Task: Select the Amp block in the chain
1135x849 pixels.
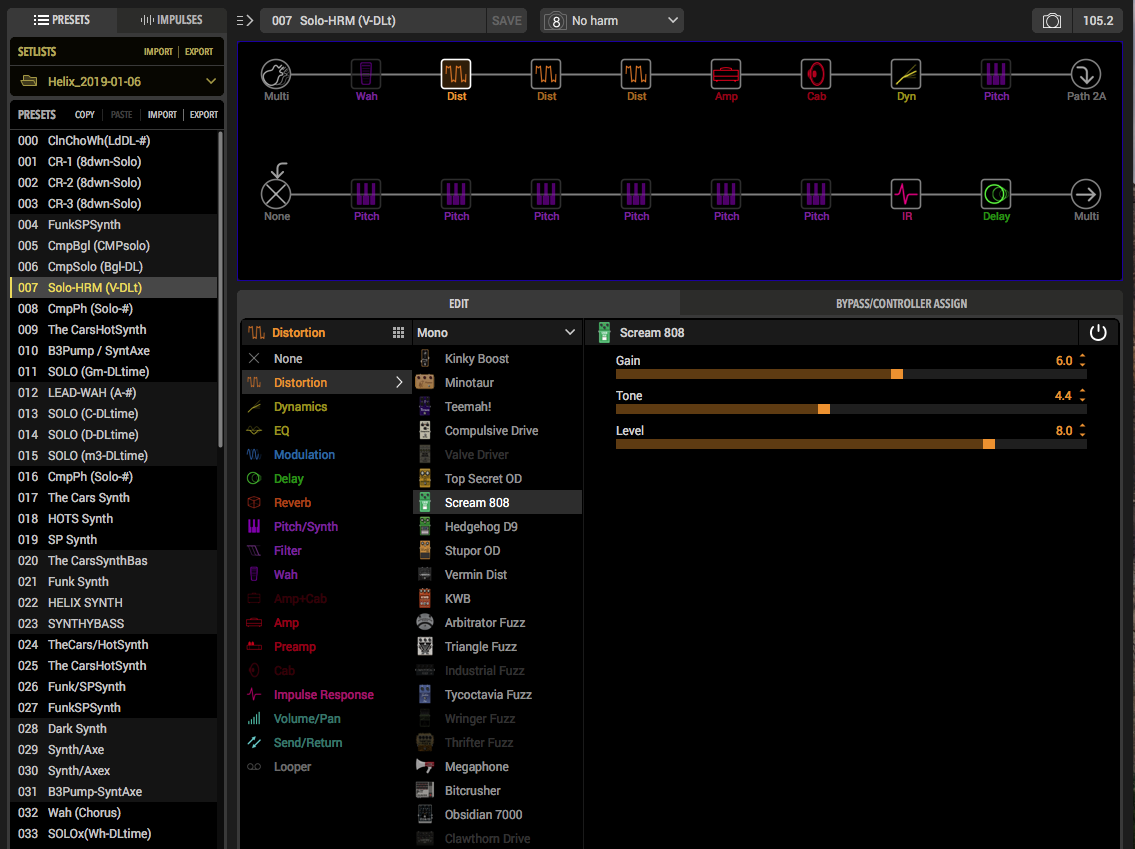Action: [726, 74]
